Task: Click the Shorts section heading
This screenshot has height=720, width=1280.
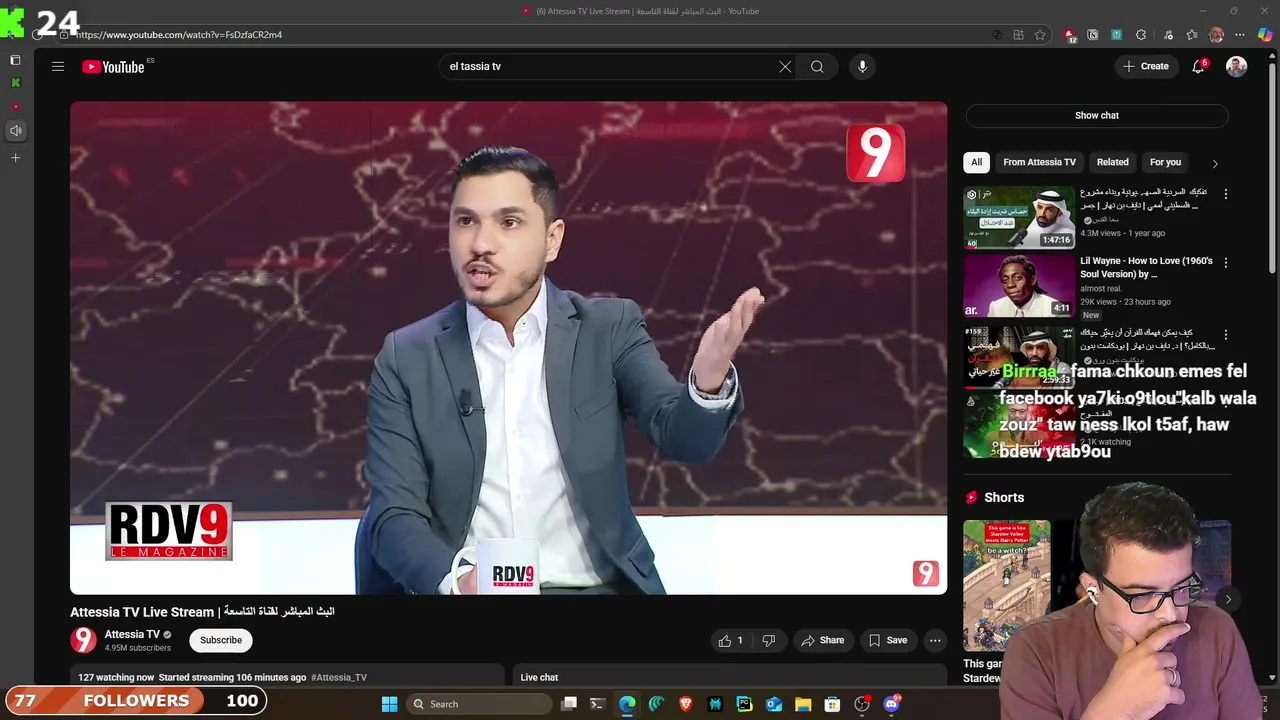Action: (1004, 498)
